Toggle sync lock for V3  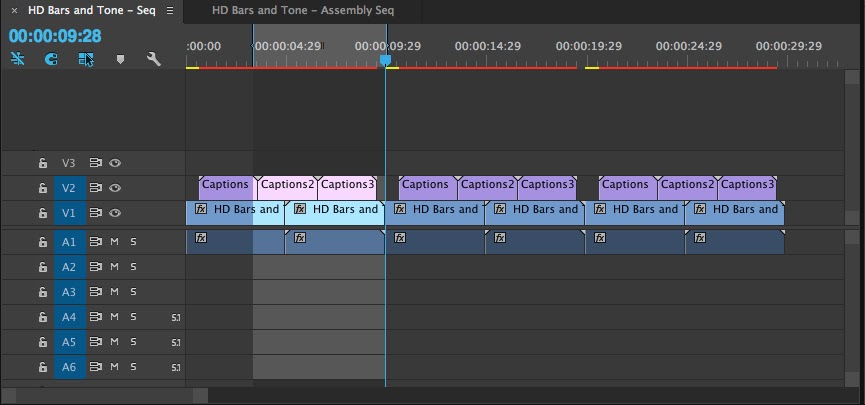(96, 163)
